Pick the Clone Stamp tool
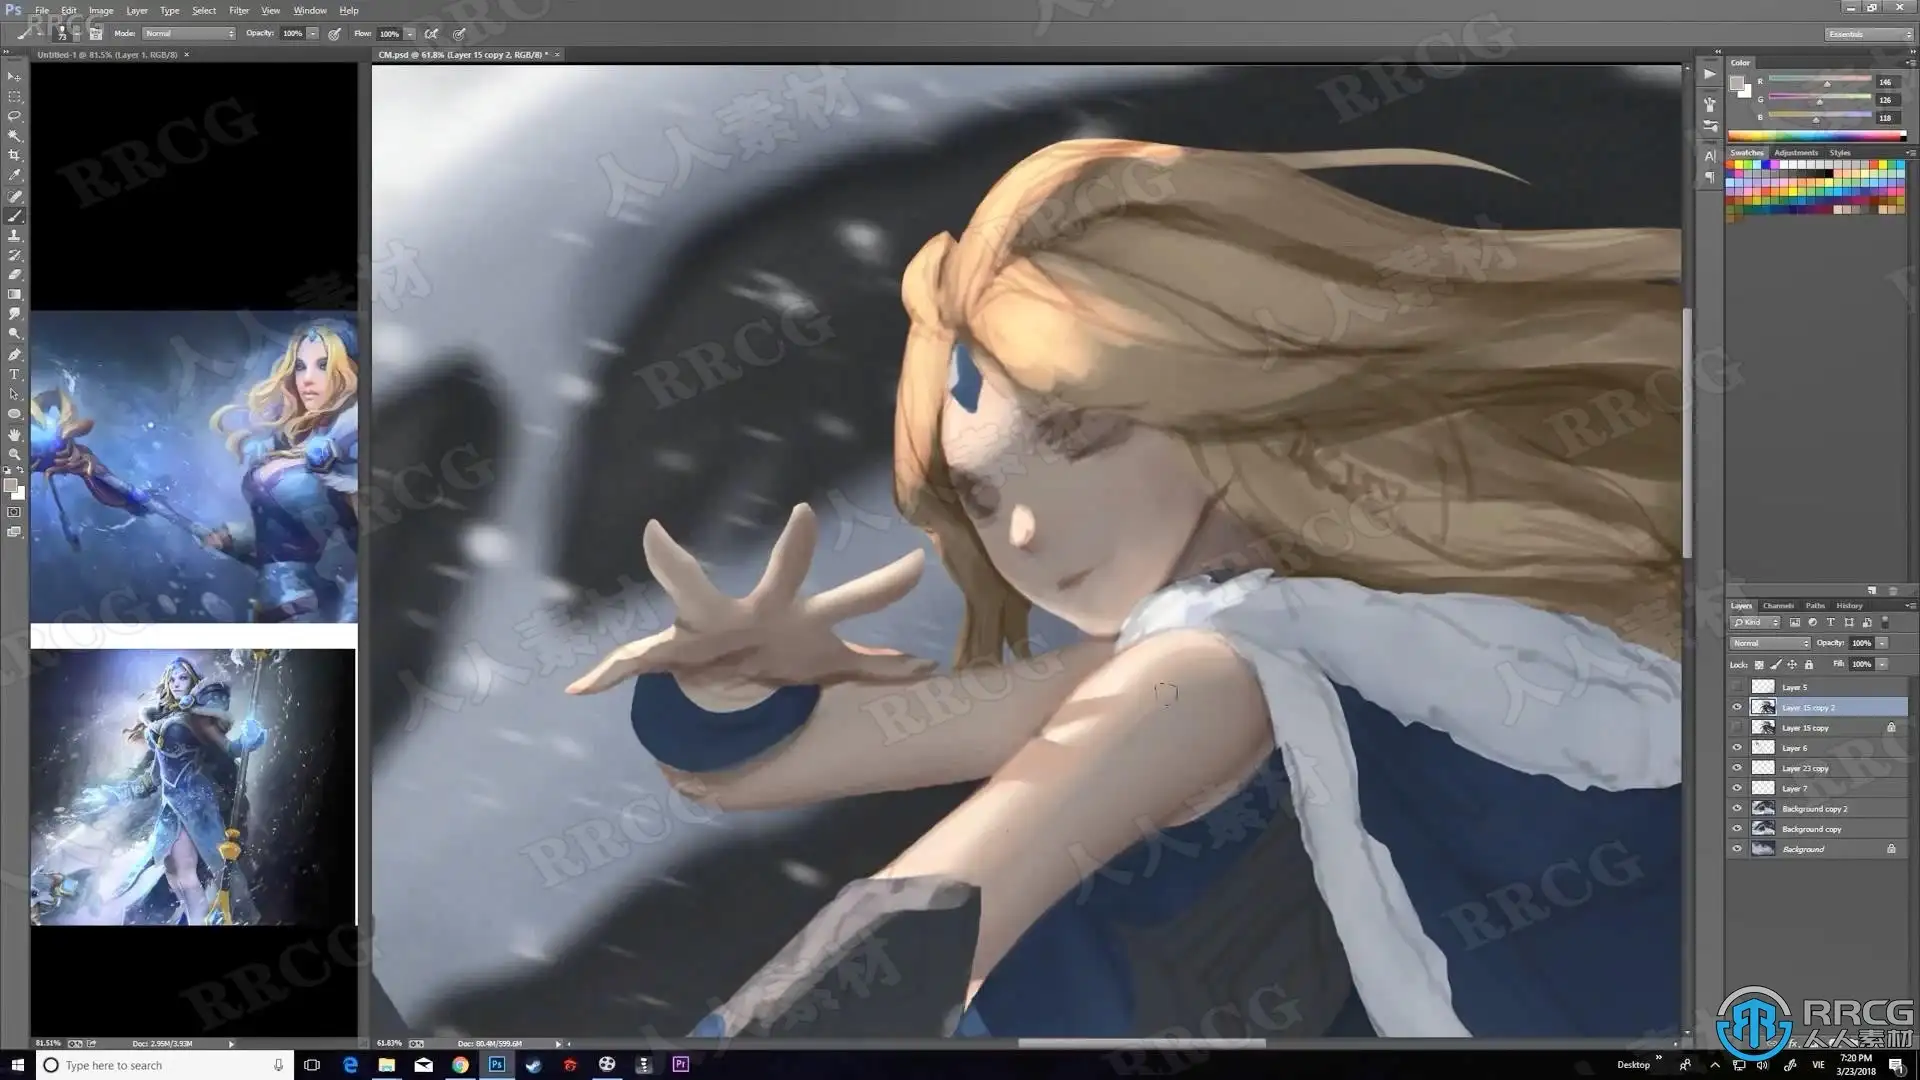This screenshot has height=1080, width=1920. pos(14,235)
